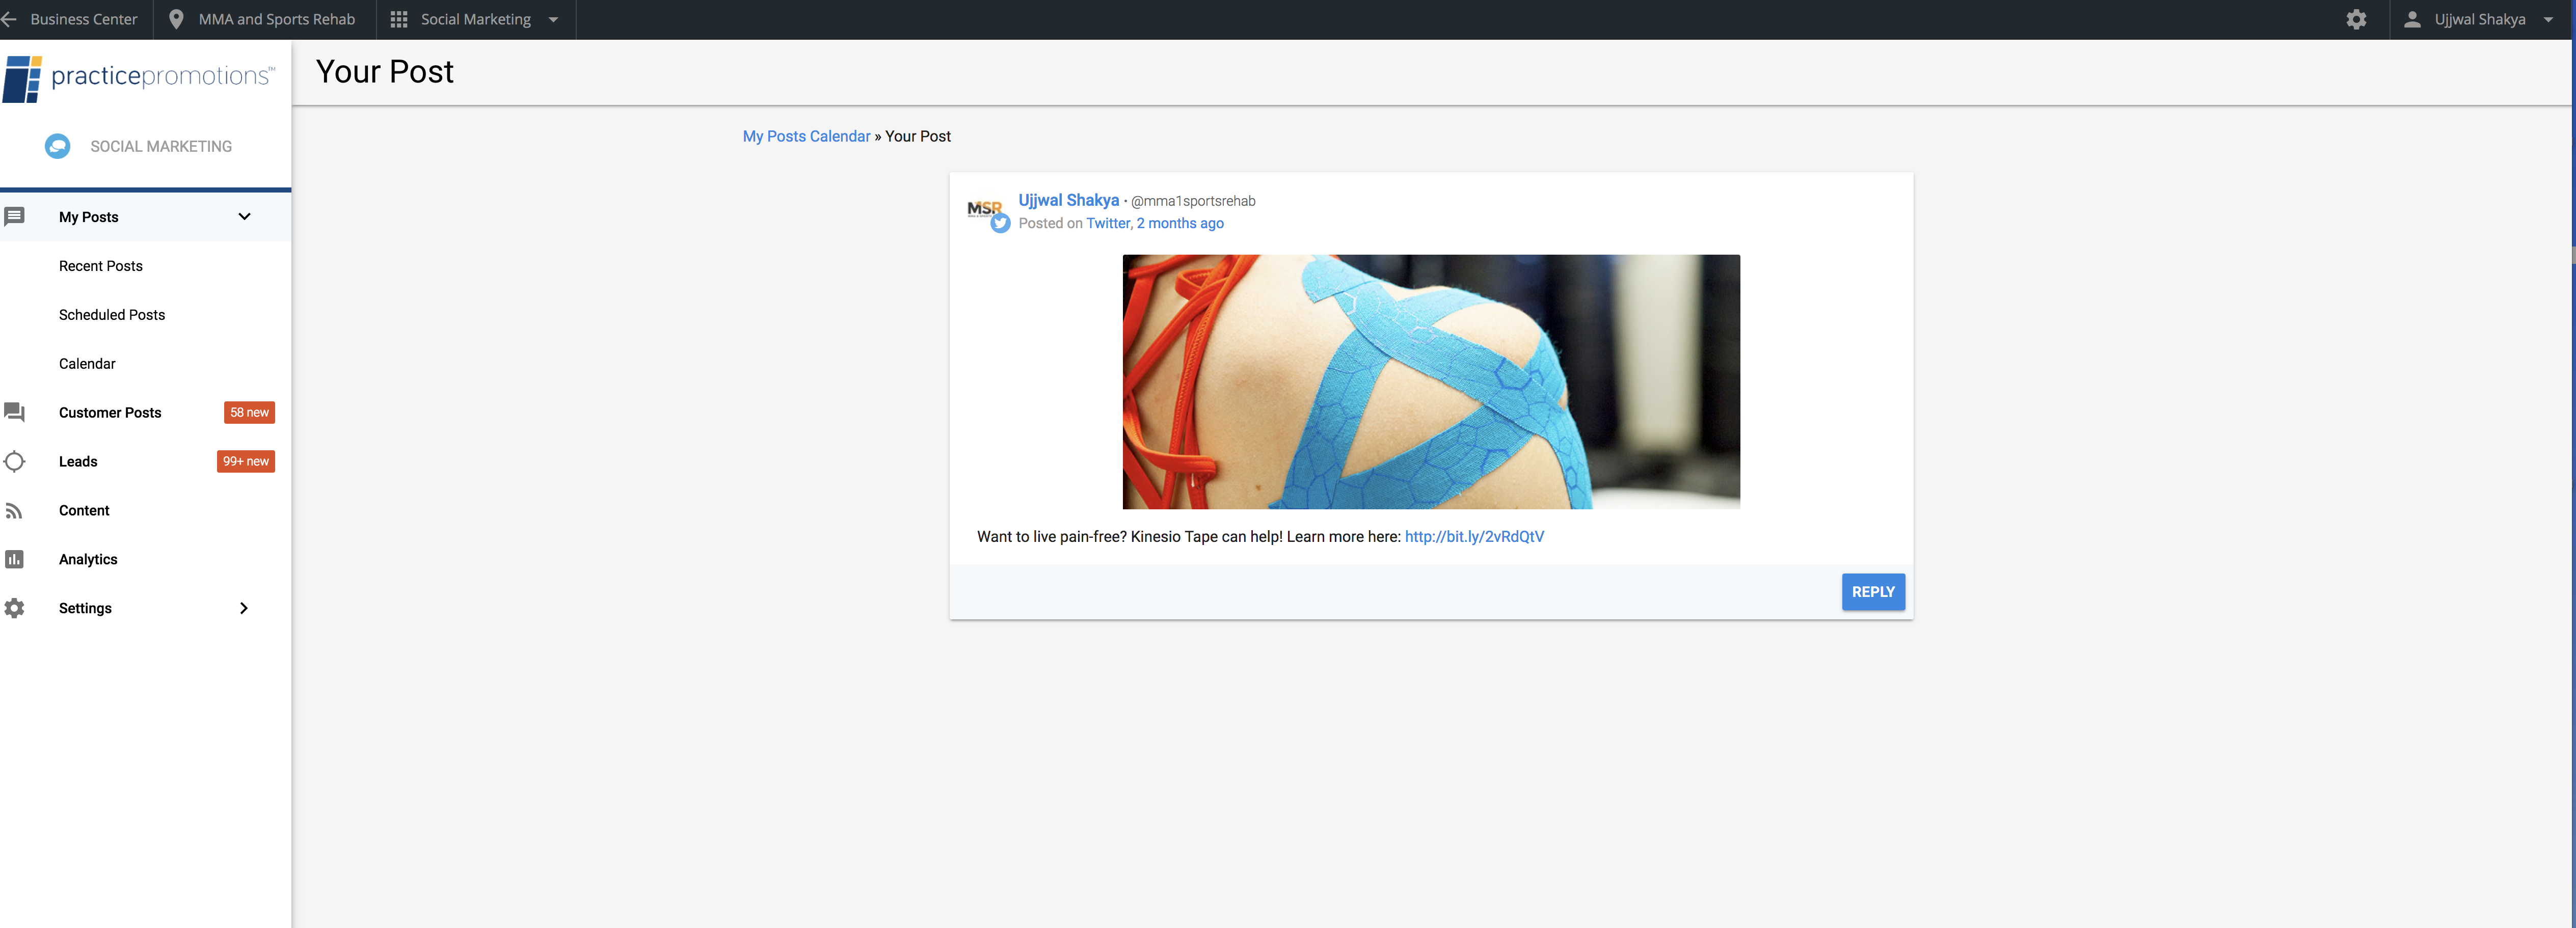The image size is (2576, 928).
Task: Click the My Posts message icon
Action: pyautogui.click(x=14, y=216)
